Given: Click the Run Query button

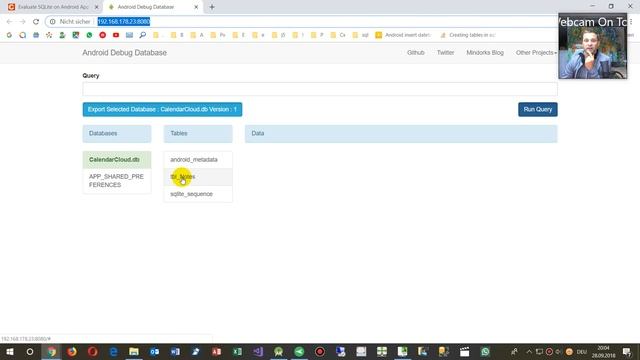Looking at the screenshot, I should click(538, 109).
